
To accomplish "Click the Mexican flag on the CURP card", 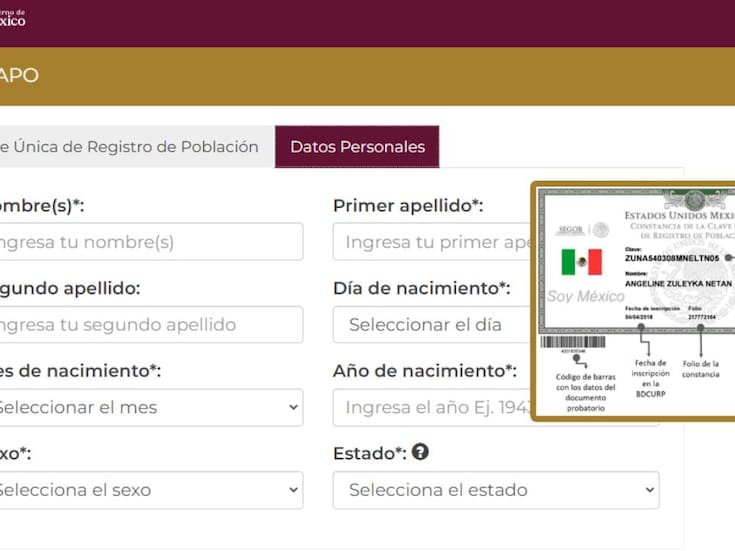I will pos(581,262).
